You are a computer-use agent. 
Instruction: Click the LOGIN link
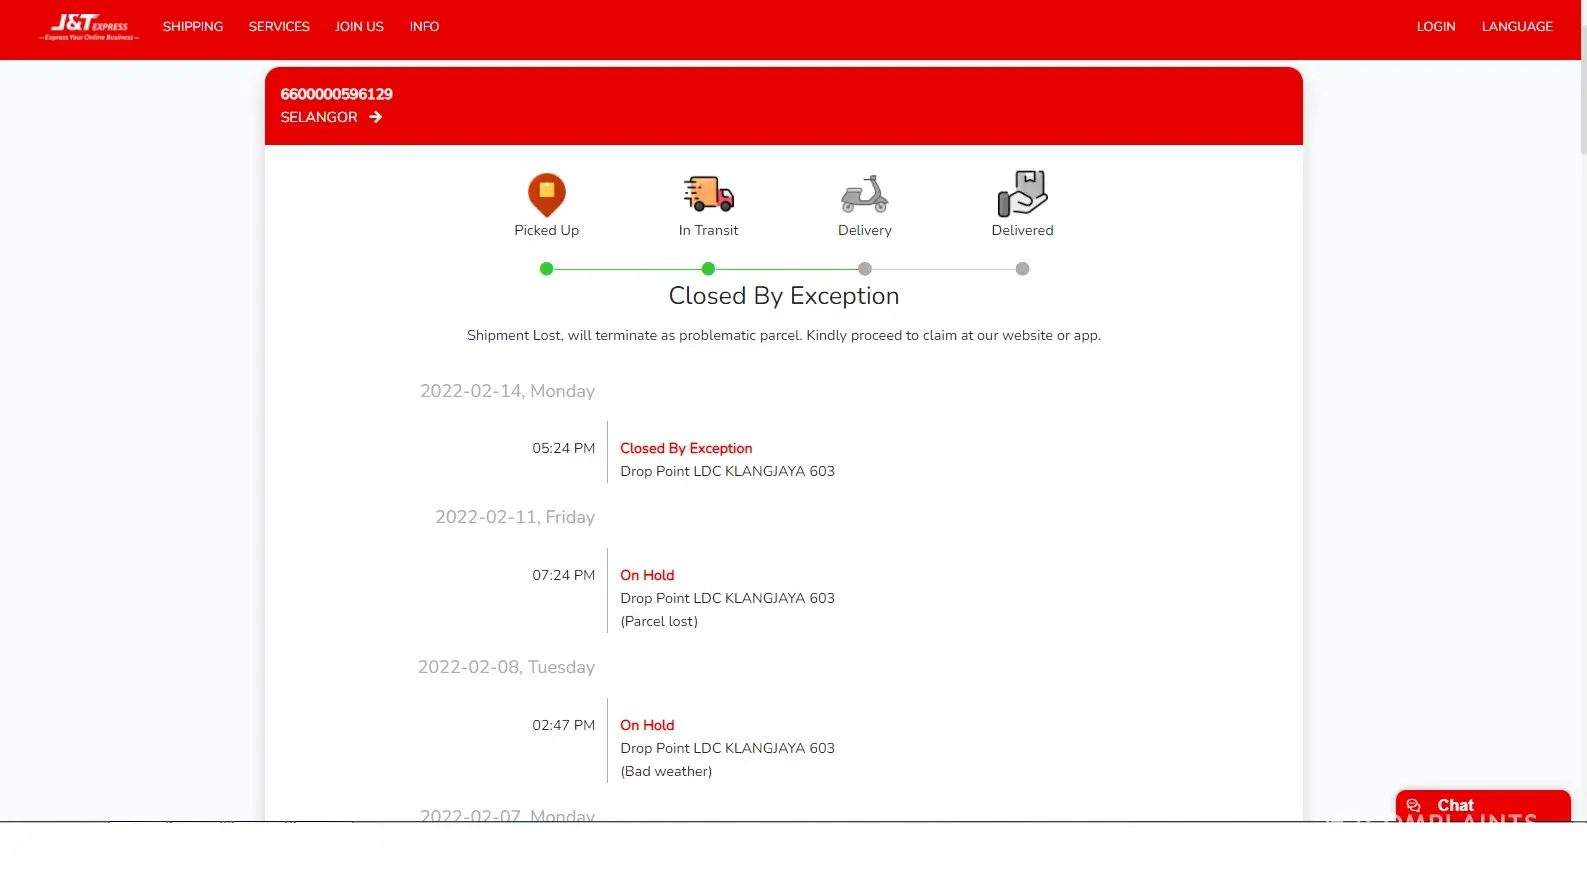point(1435,27)
